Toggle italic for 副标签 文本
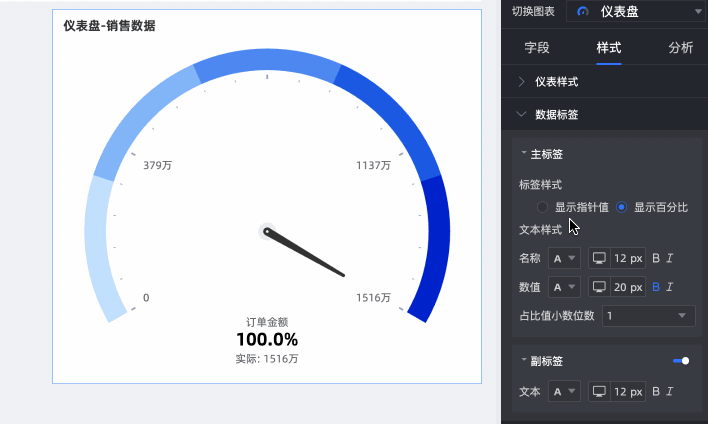Screen dimensions: 708x424 [x=670, y=391]
